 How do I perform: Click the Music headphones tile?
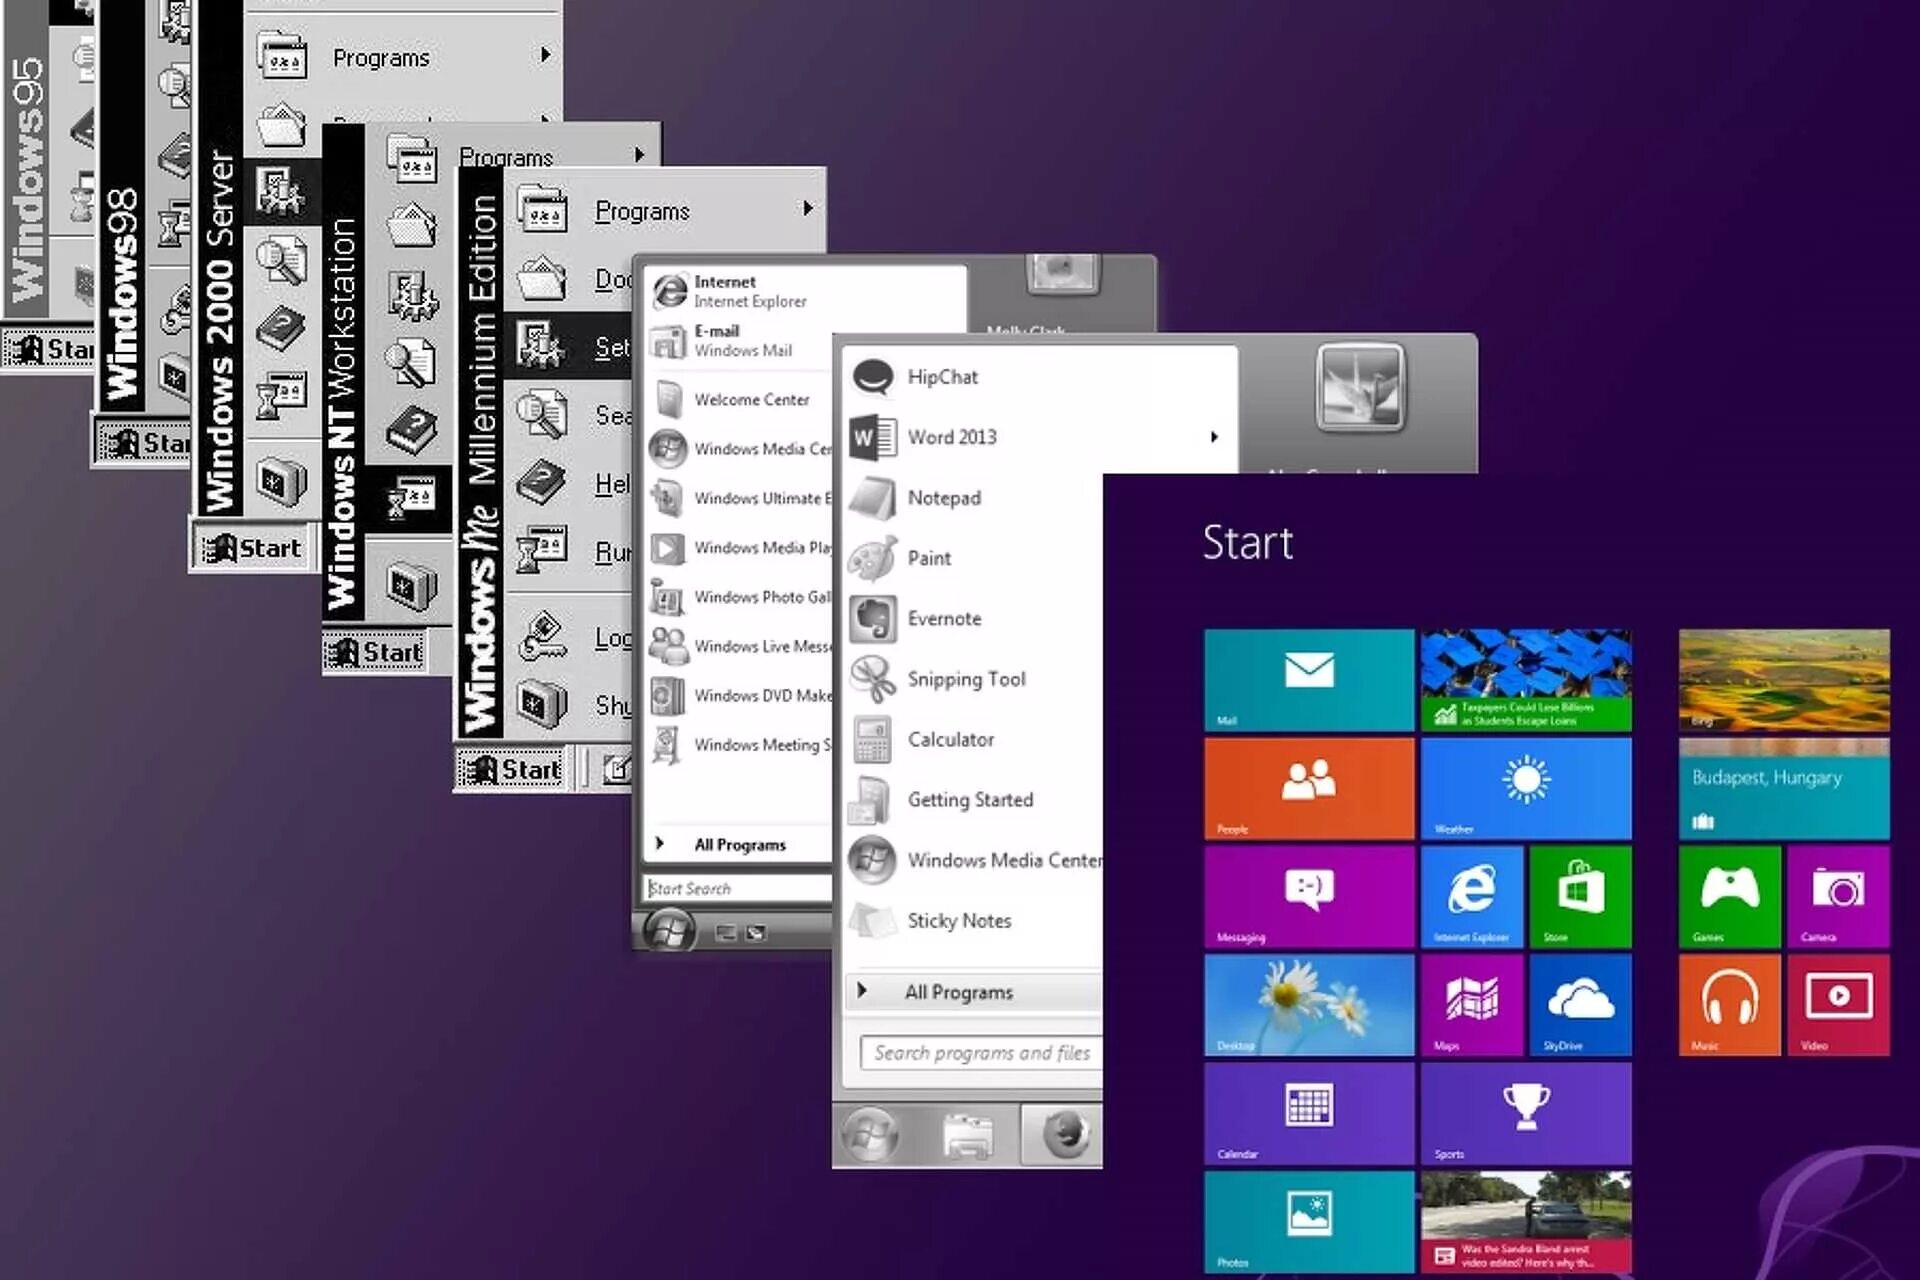coord(1729,1004)
